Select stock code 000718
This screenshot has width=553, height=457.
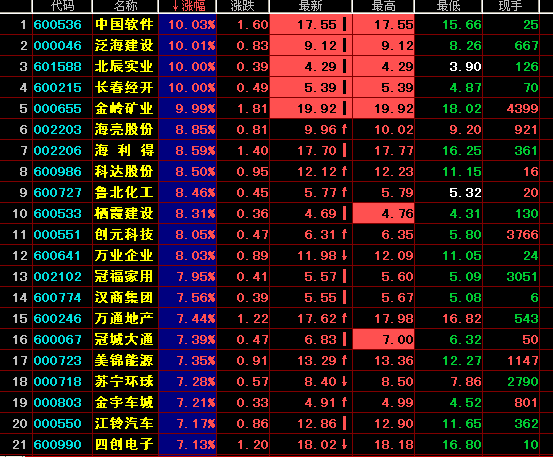57,382
